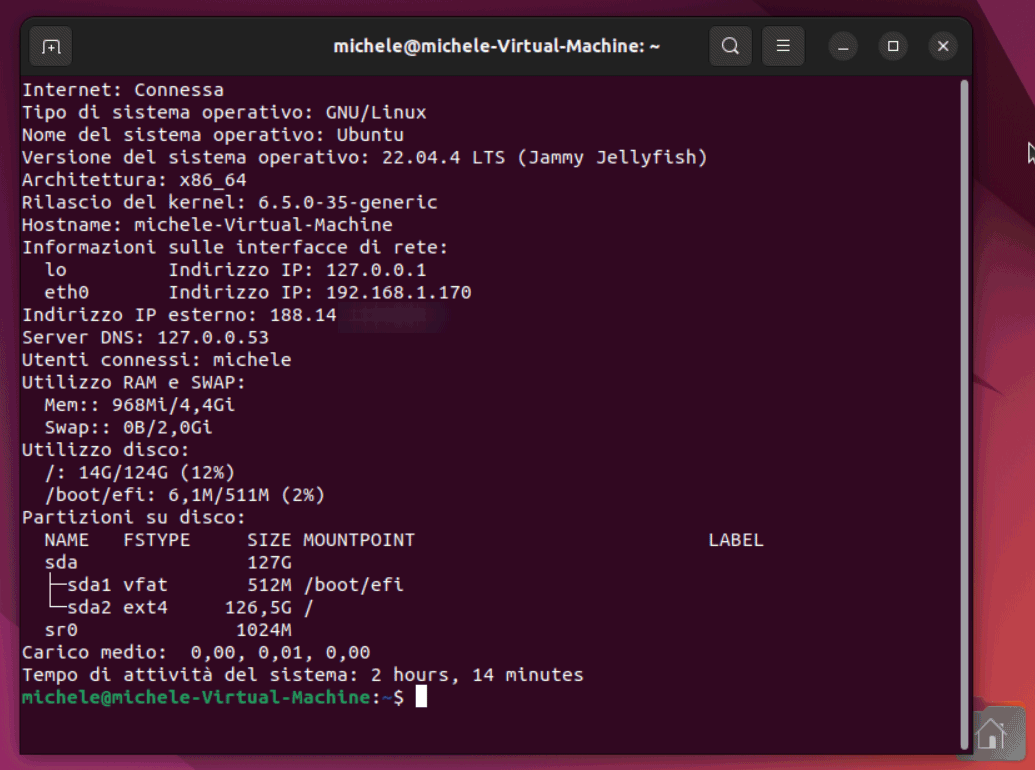Click 'Nome del sistema operativo: Ubuntu' line
This screenshot has width=1035, height=770.
coord(213,135)
